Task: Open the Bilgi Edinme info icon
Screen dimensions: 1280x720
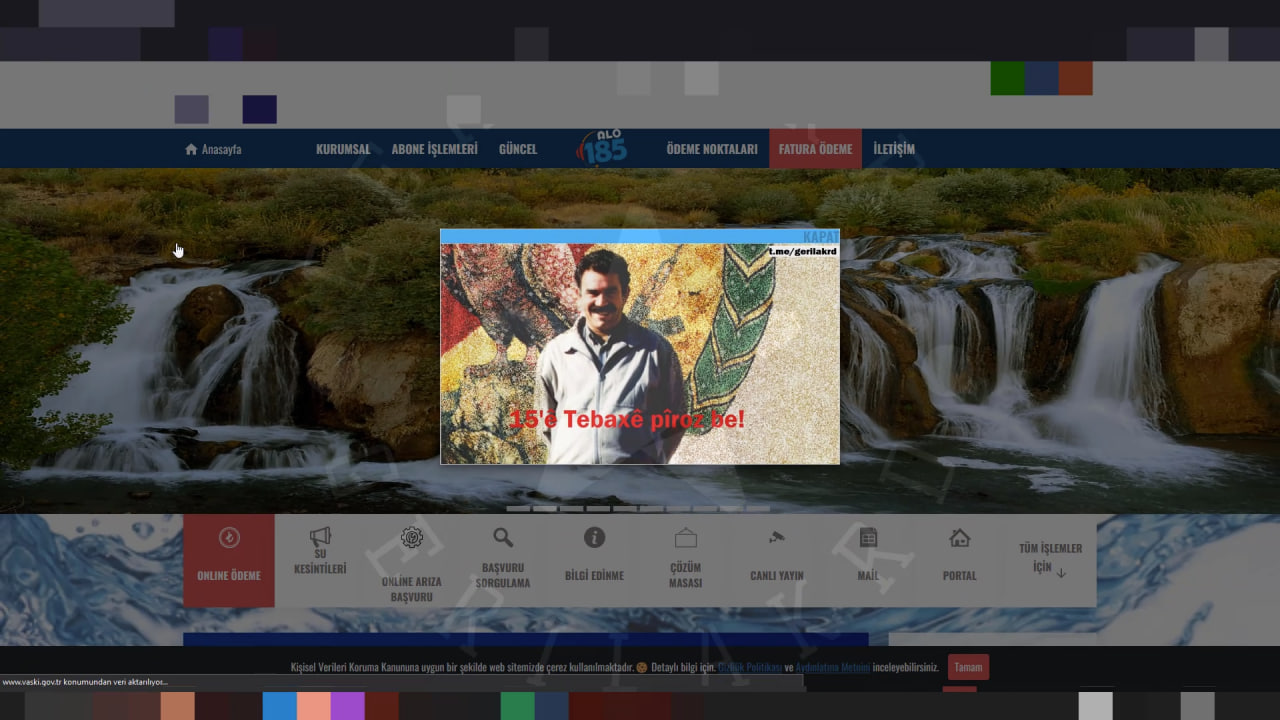Action: [594, 538]
